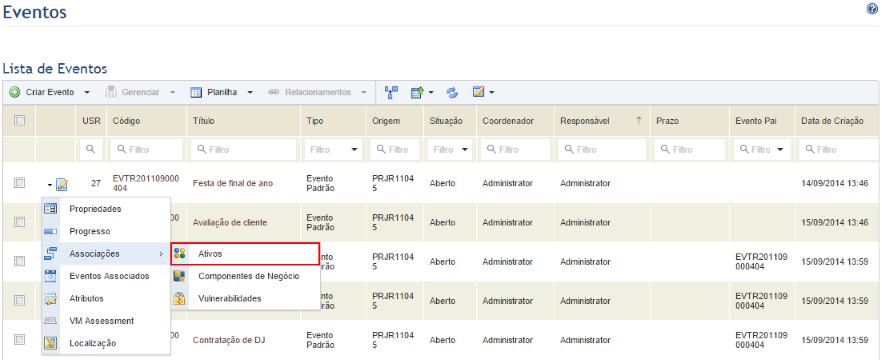Choose VM Assessment menu entry
This screenshot has width=882, height=360.
click(106, 321)
